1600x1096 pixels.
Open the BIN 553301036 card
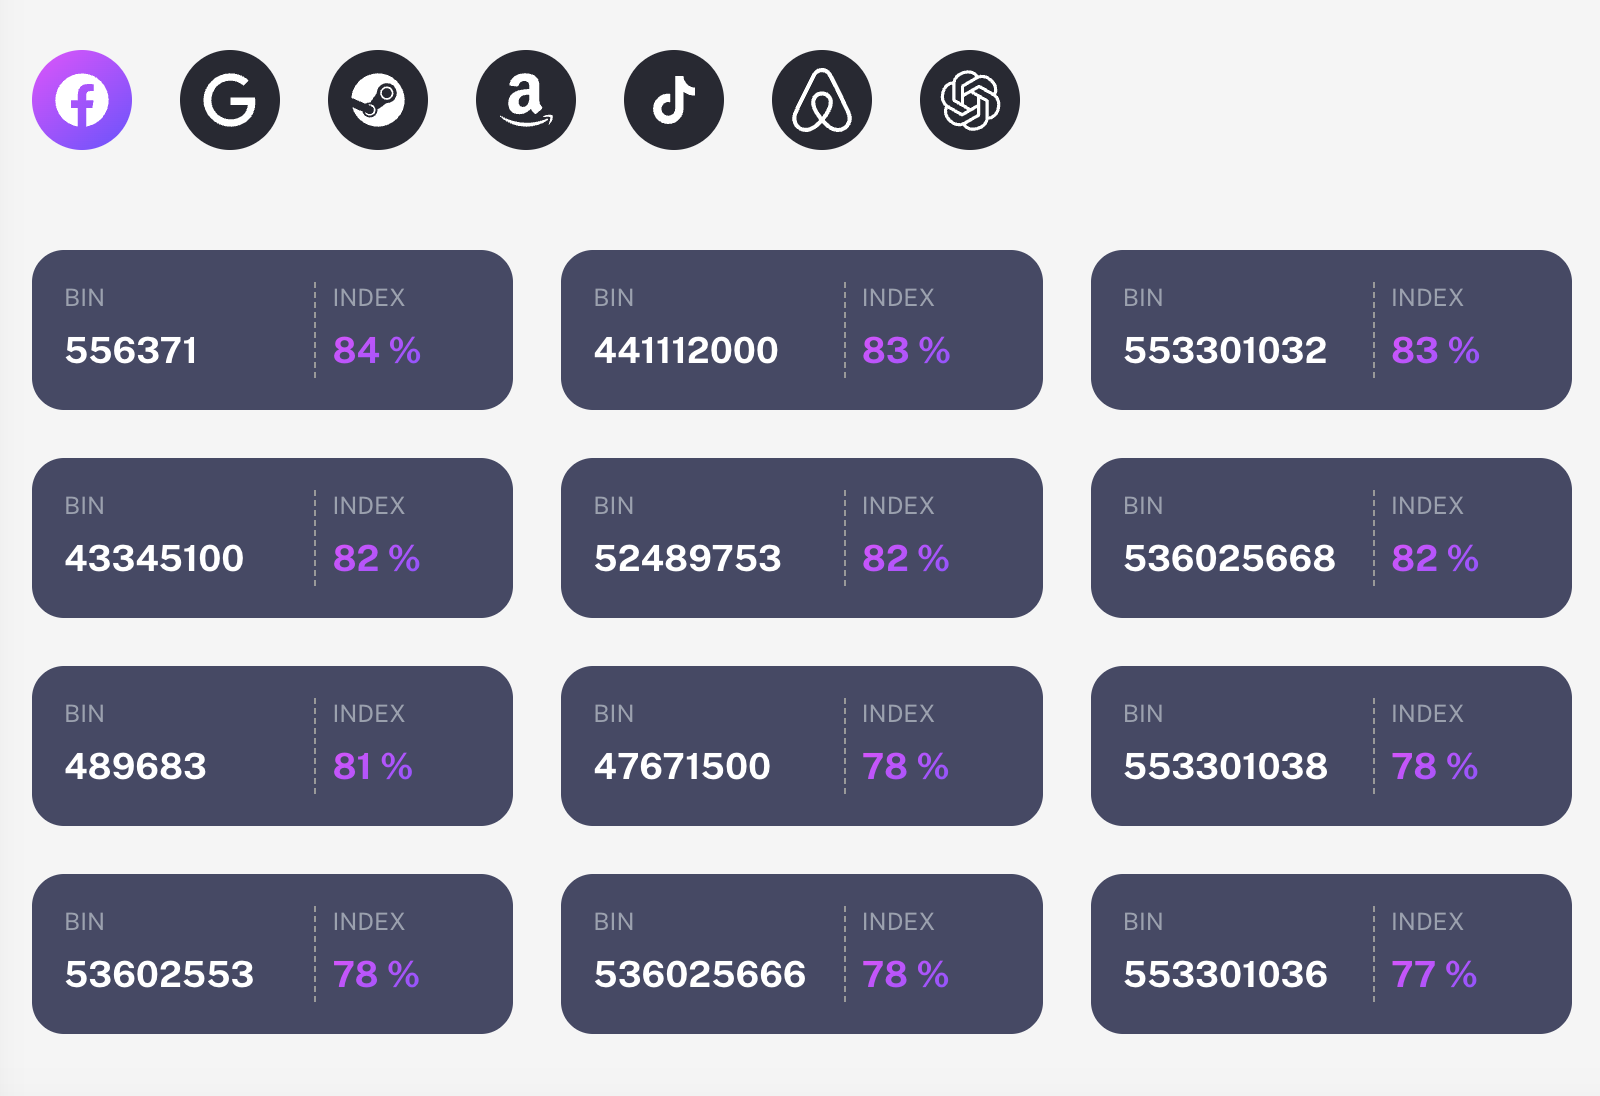1331,954
